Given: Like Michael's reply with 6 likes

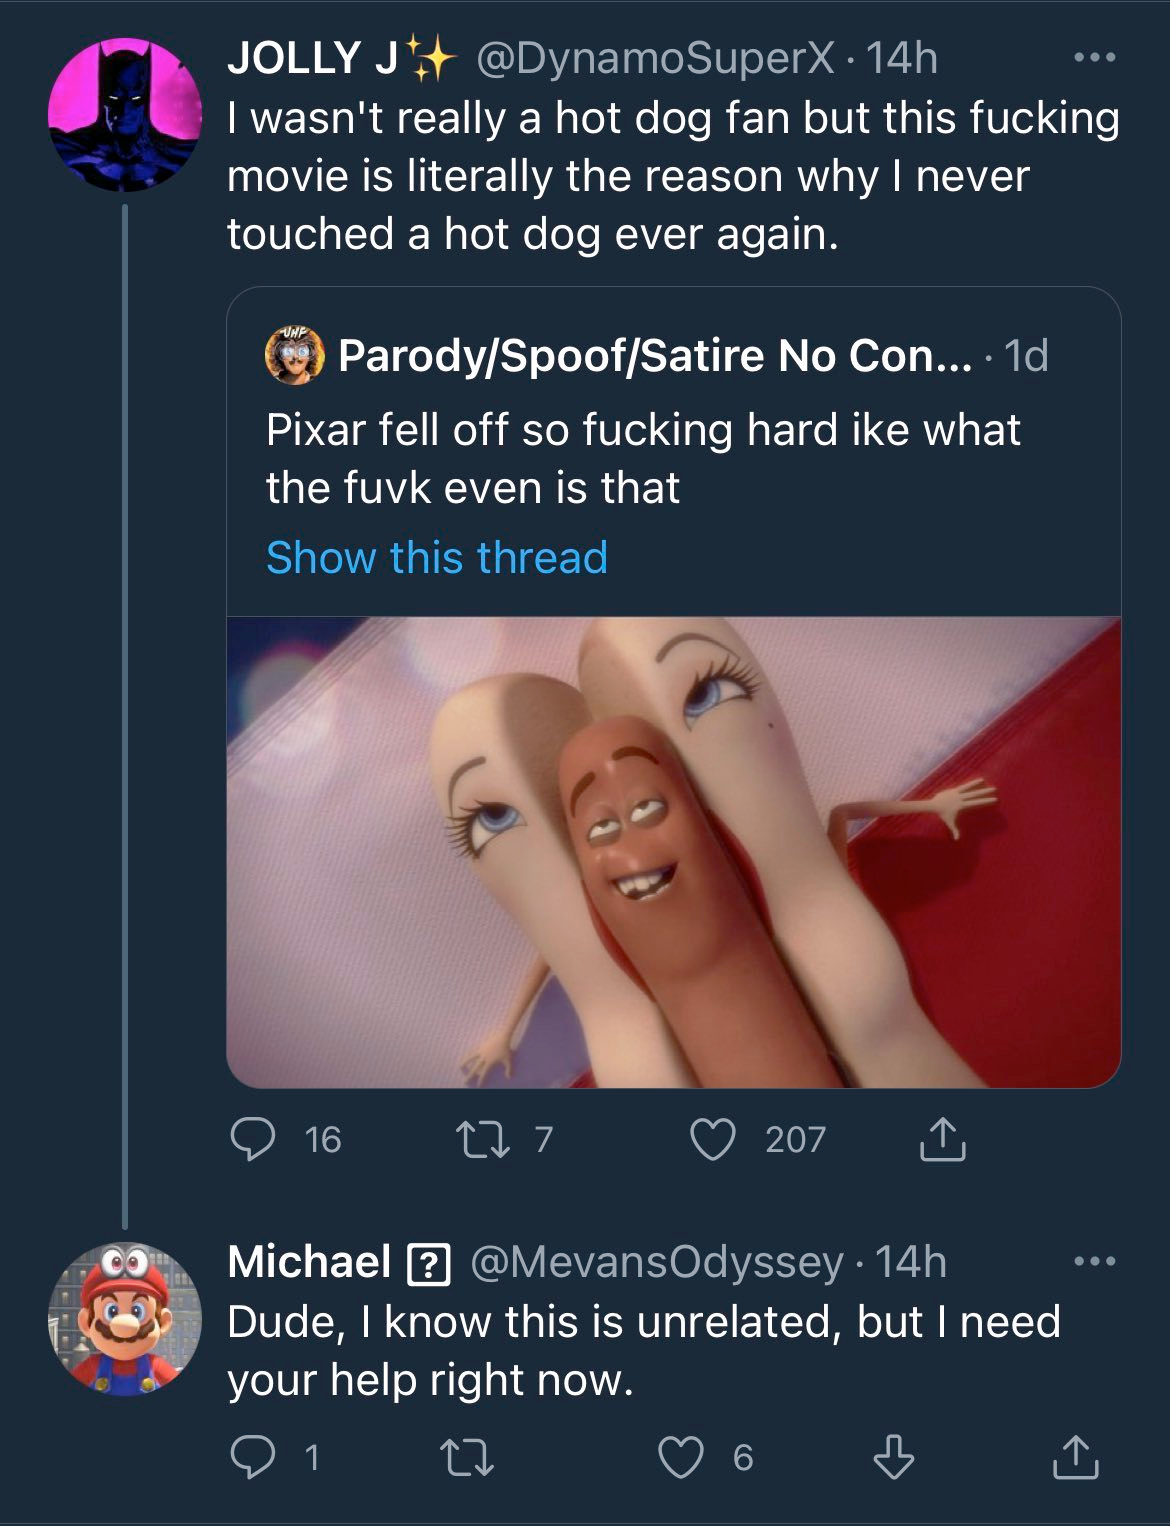Looking at the screenshot, I should (x=681, y=1457).
